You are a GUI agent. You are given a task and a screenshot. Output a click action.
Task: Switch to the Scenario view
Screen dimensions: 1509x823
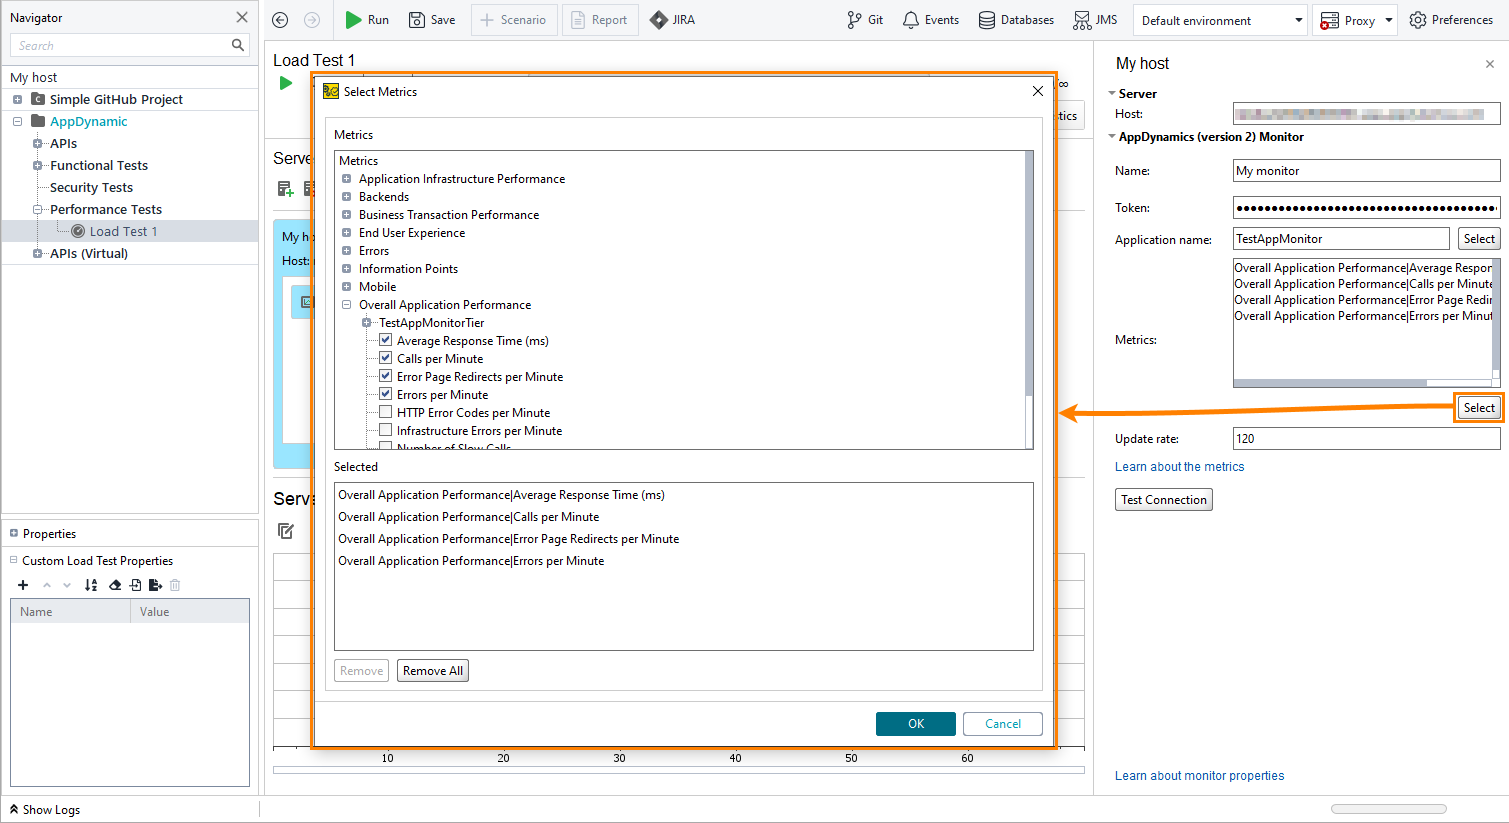(514, 19)
